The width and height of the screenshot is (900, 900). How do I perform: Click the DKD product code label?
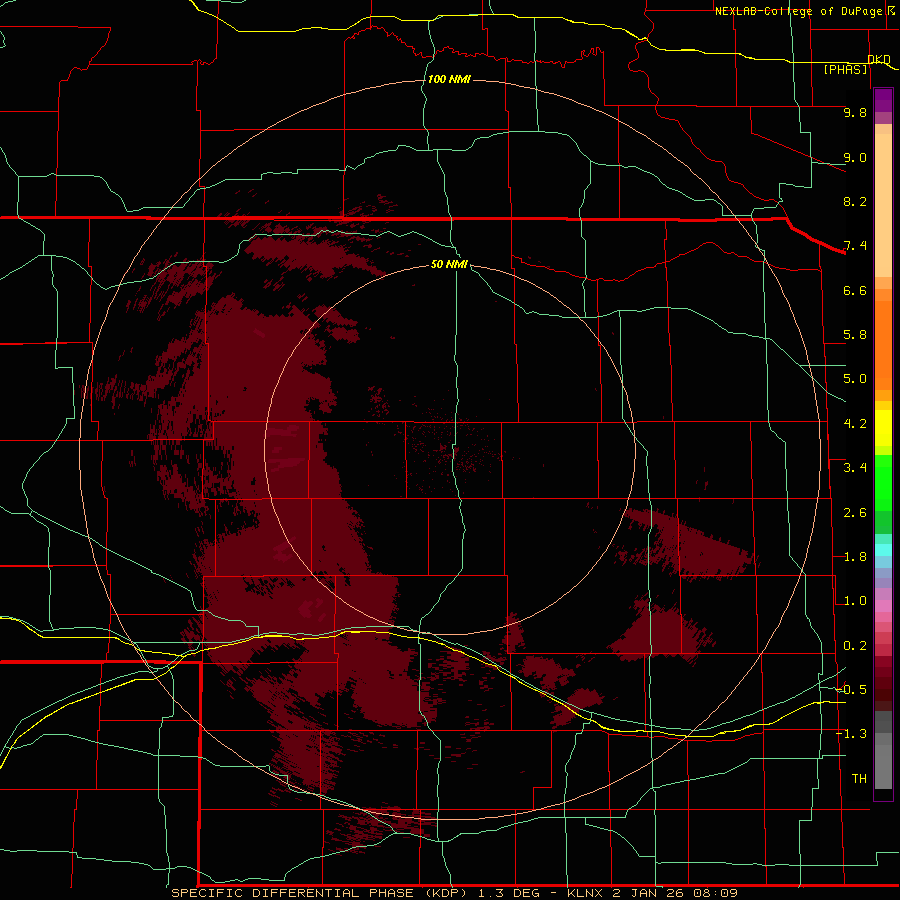[879, 59]
